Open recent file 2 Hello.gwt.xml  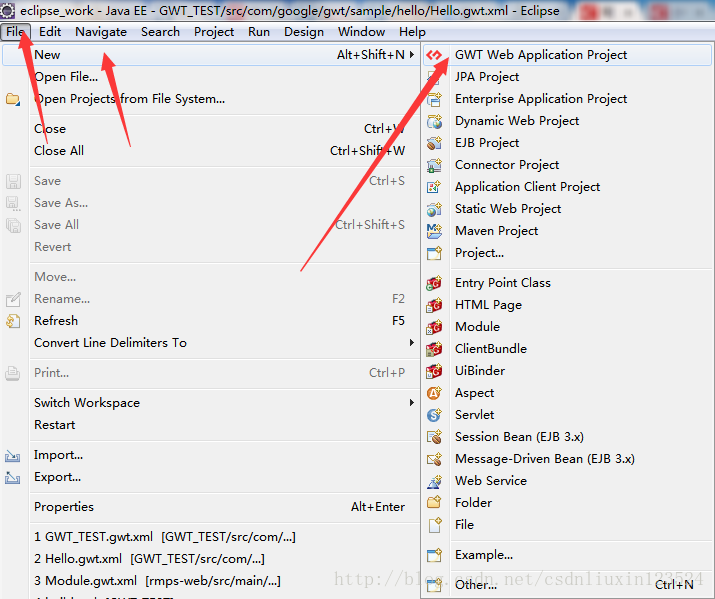click(211, 559)
